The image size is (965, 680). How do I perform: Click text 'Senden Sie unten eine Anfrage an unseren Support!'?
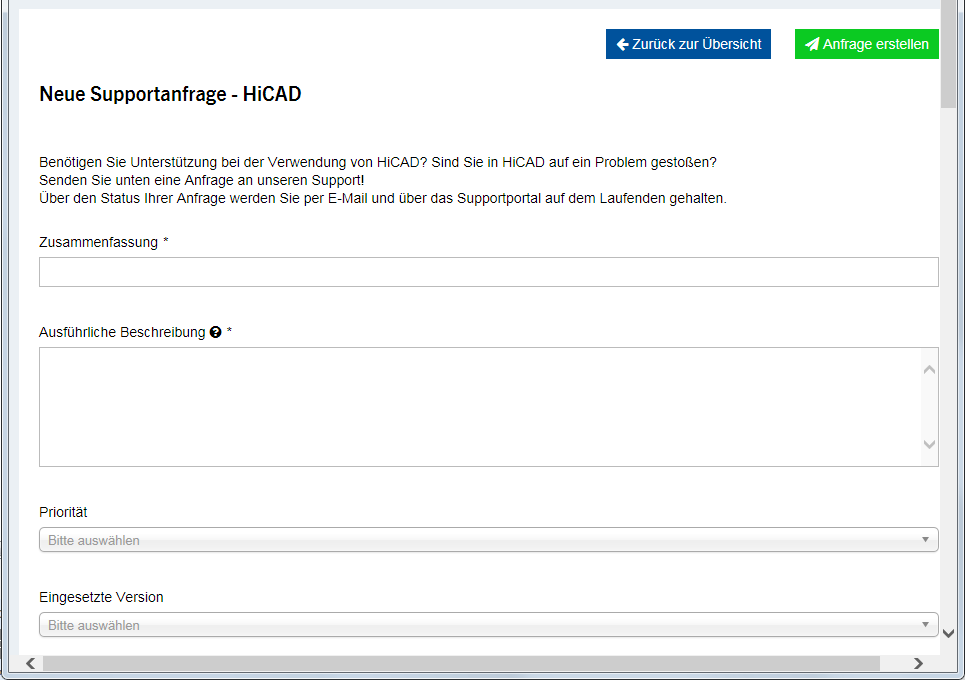201,180
